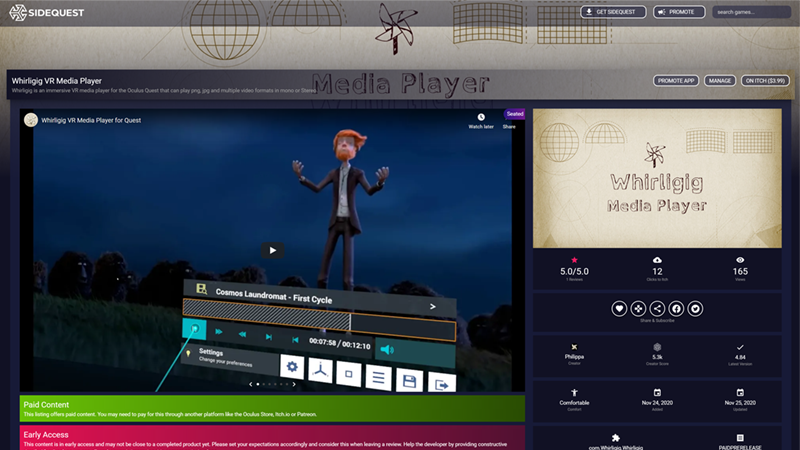
Task: Open the video title Whirligig VR Media Player for Quest
Action: pos(91,120)
